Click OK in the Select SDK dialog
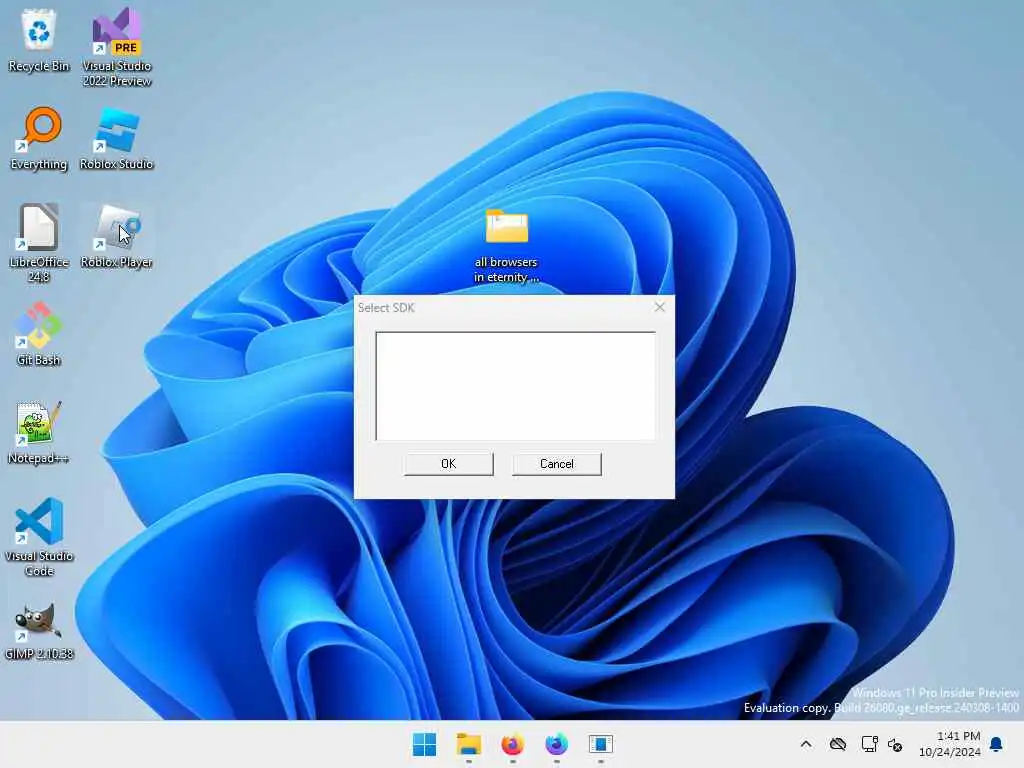The width and height of the screenshot is (1024, 768). coord(449,464)
